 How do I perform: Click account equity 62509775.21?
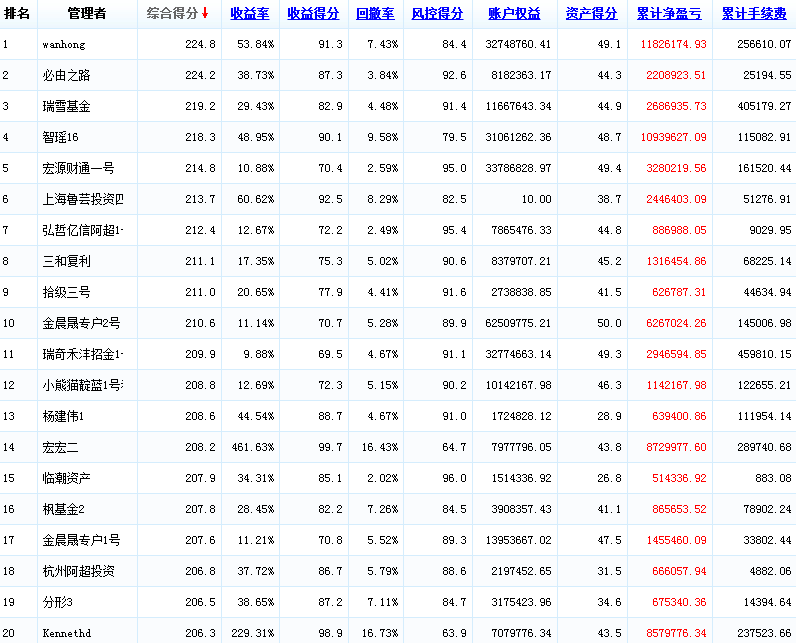(518, 323)
